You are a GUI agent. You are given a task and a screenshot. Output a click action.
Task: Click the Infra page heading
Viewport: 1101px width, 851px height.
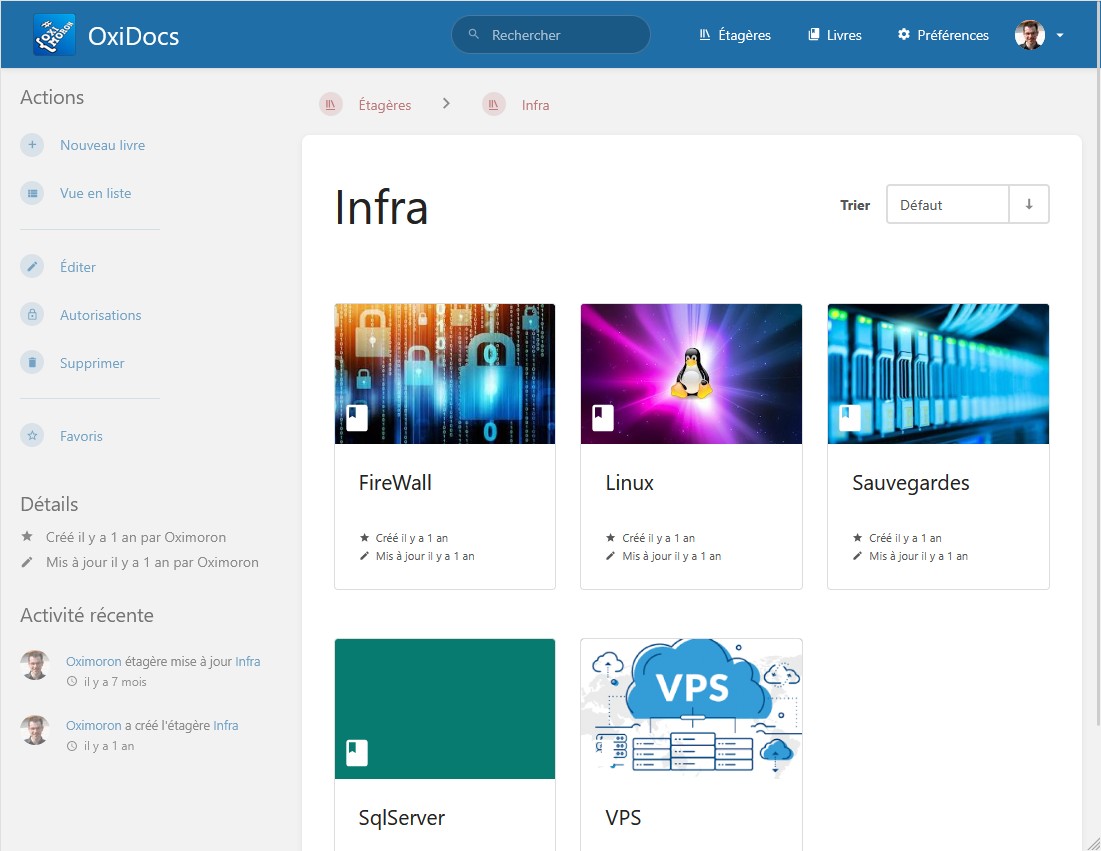pyautogui.click(x=381, y=208)
